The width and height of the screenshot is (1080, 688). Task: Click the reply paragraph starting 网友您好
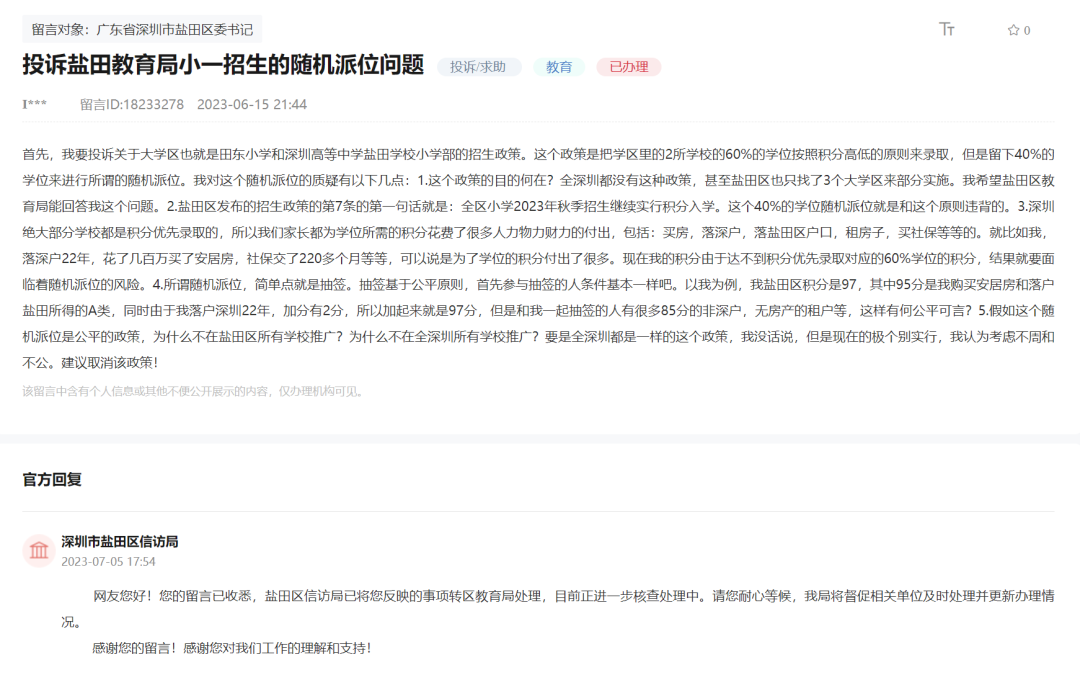pyautogui.click(x=400, y=595)
